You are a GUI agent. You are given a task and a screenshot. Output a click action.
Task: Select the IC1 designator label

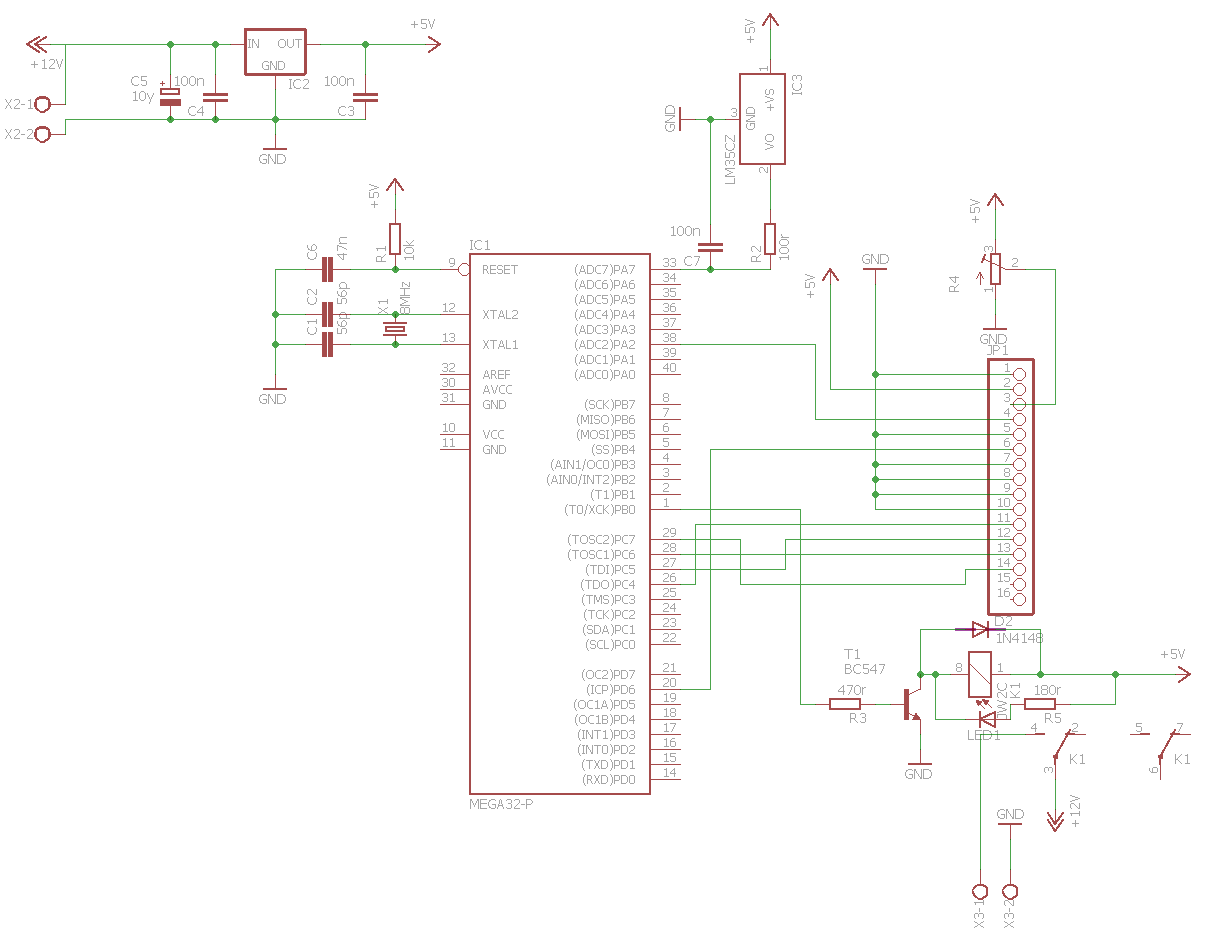point(480,245)
